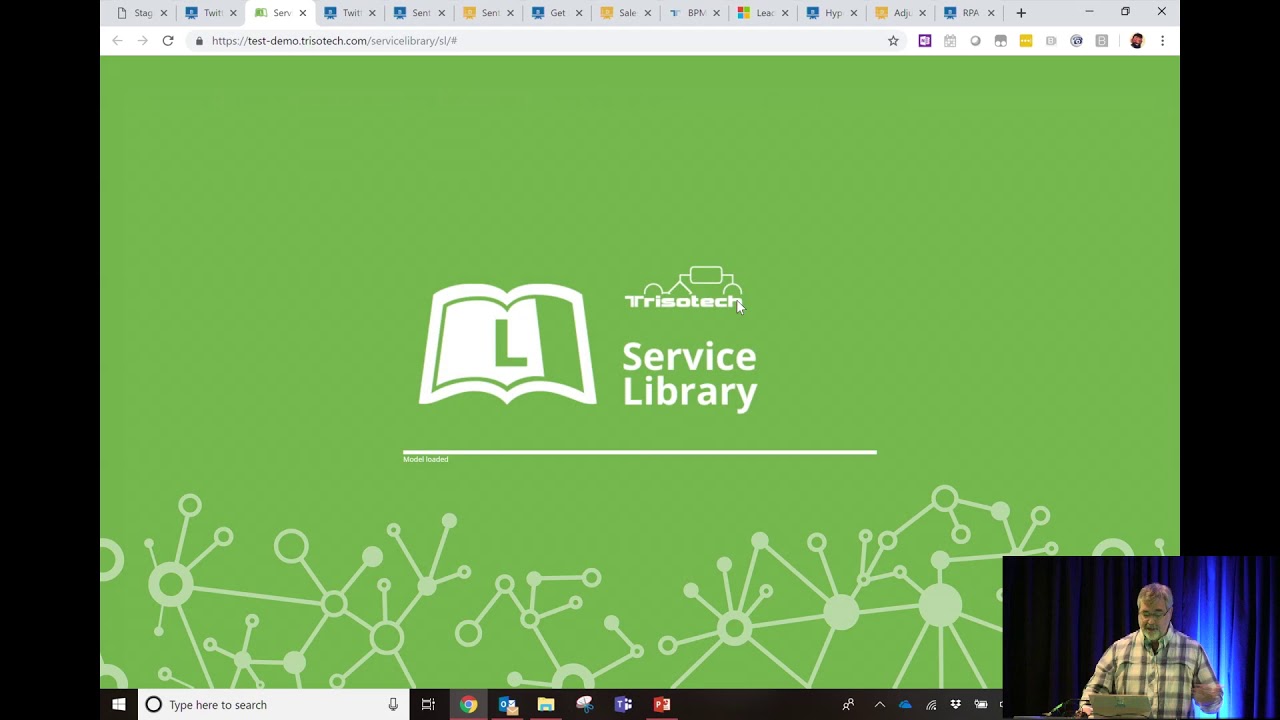Close the 'RPA' tab
Image resolution: width=1280 pixels, height=720 pixels.
click(991, 13)
